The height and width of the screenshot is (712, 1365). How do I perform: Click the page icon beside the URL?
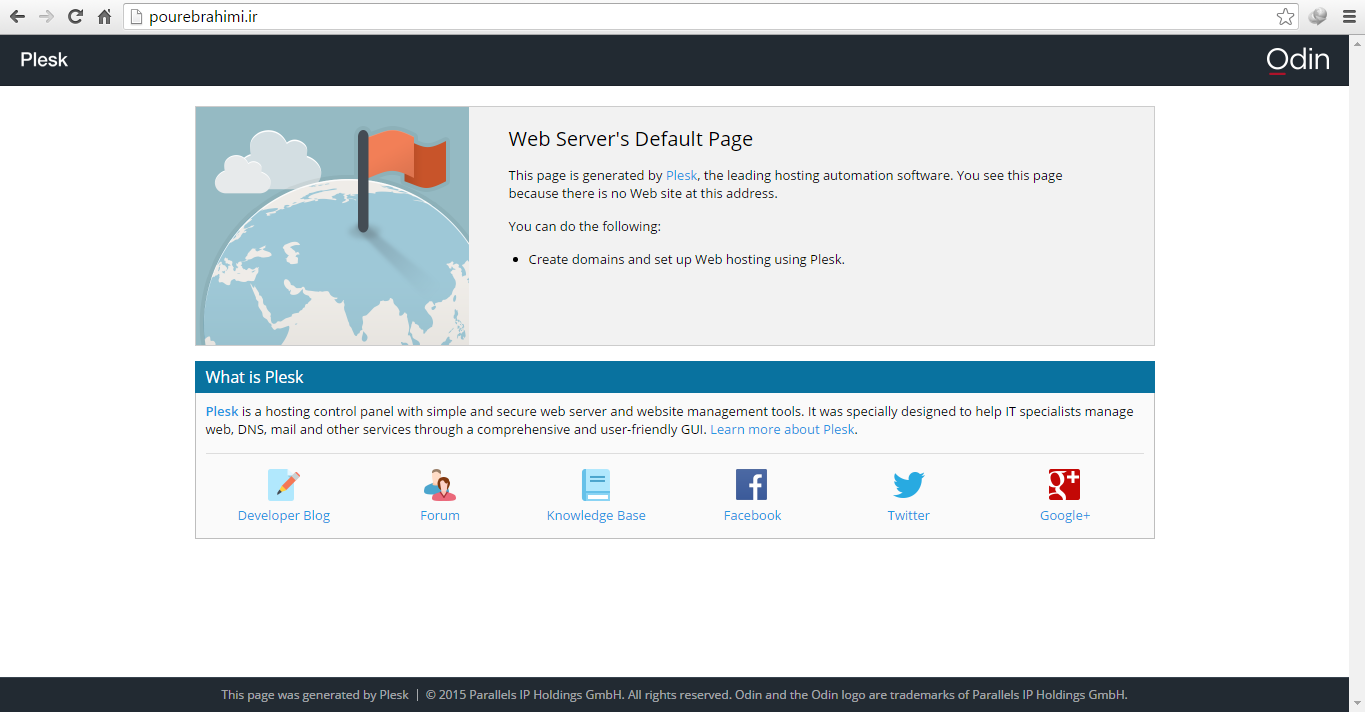pos(138,17)
